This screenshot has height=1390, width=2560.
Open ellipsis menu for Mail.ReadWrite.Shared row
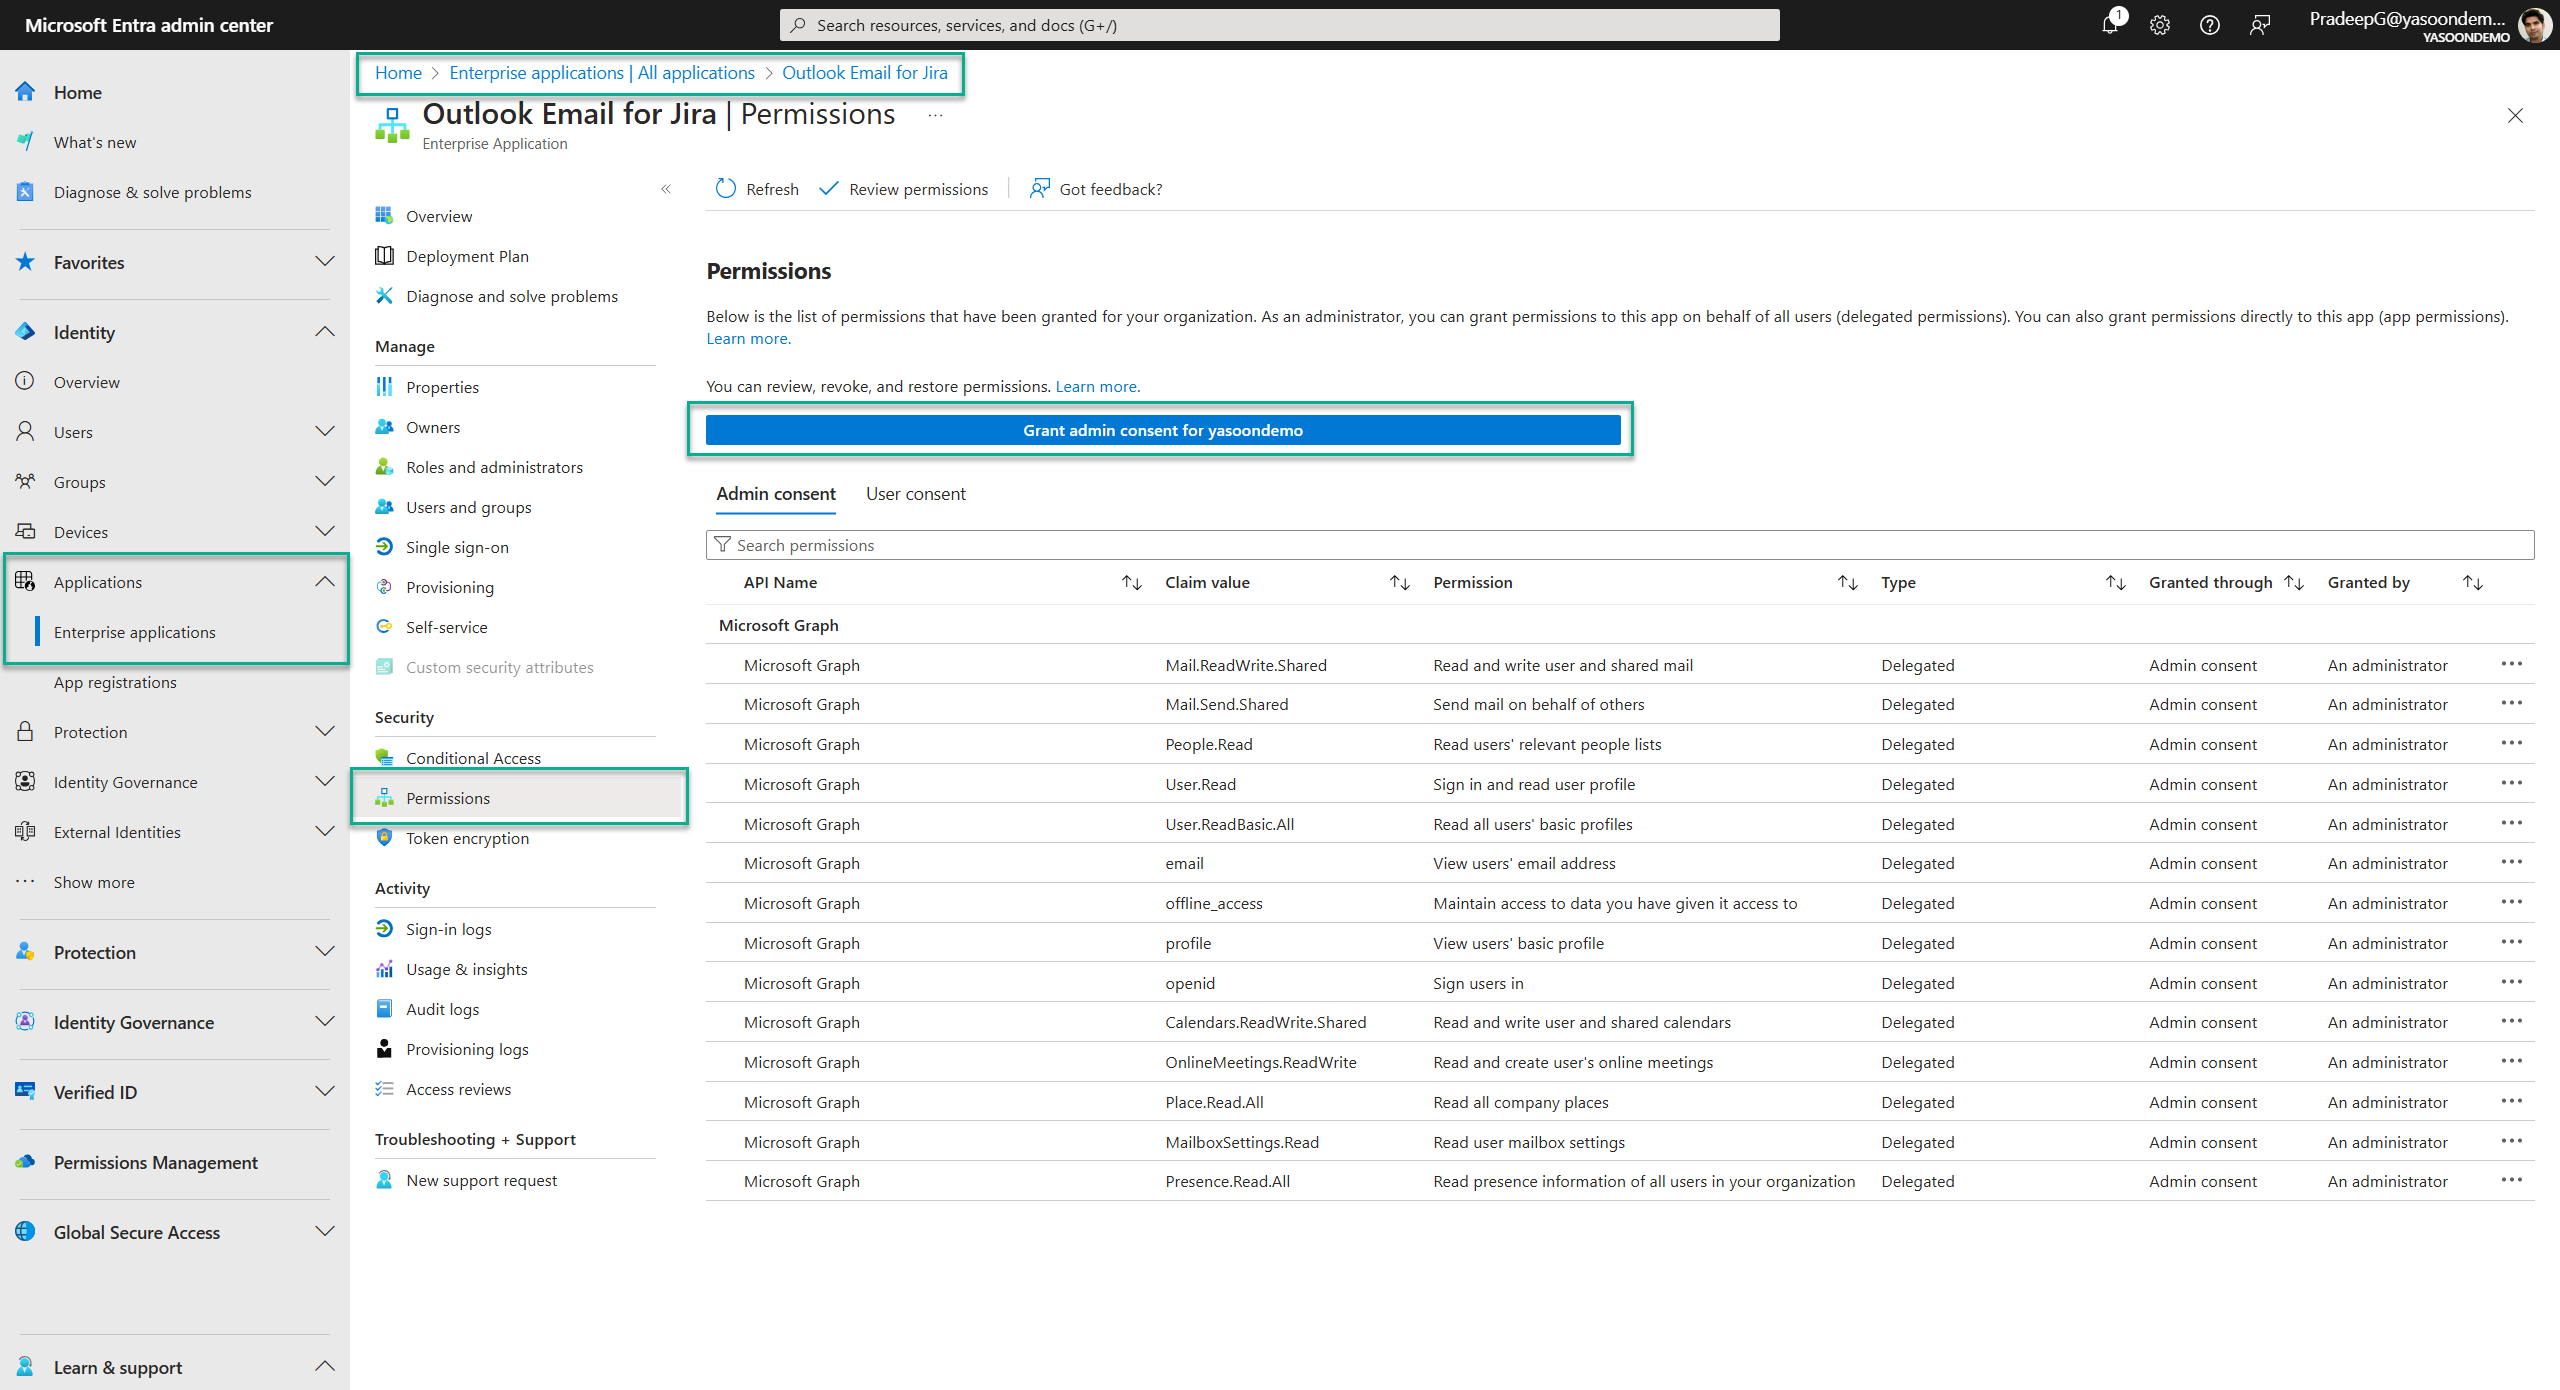(2511, 664)
